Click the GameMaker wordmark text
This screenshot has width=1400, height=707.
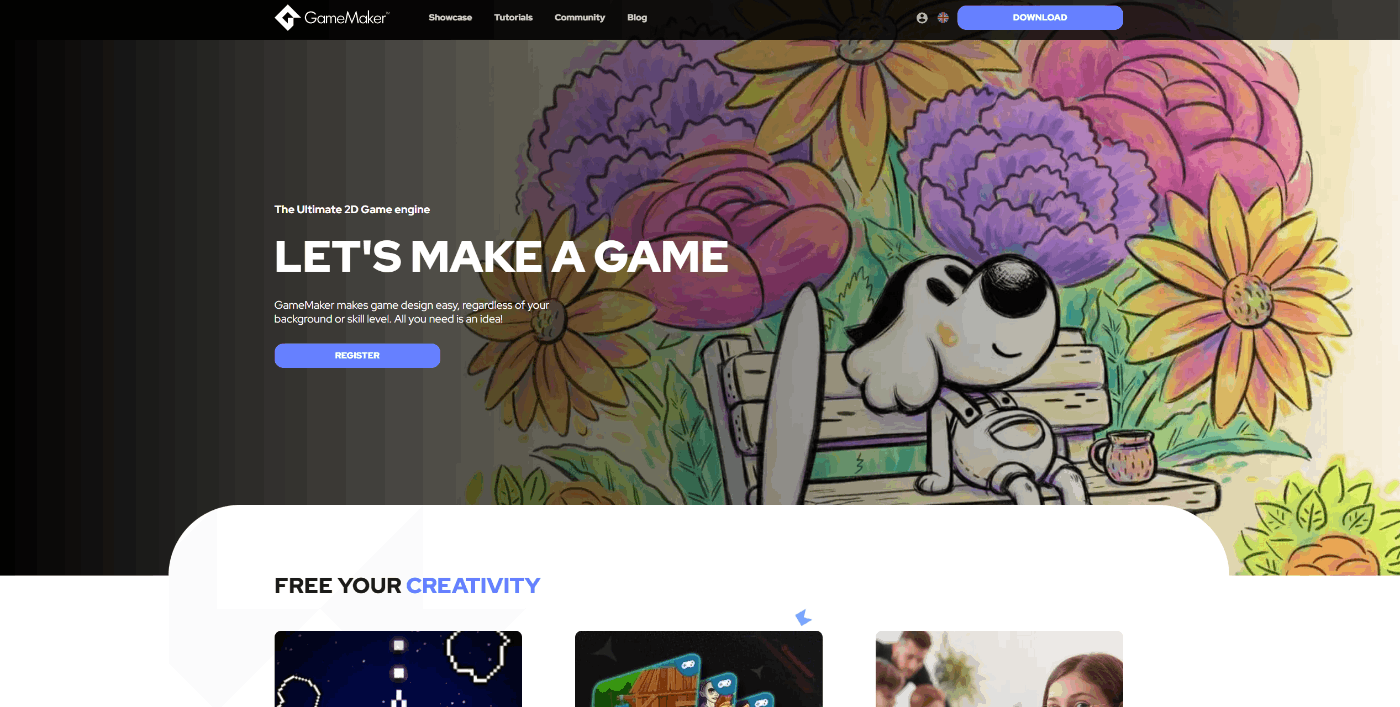(346, 18)
